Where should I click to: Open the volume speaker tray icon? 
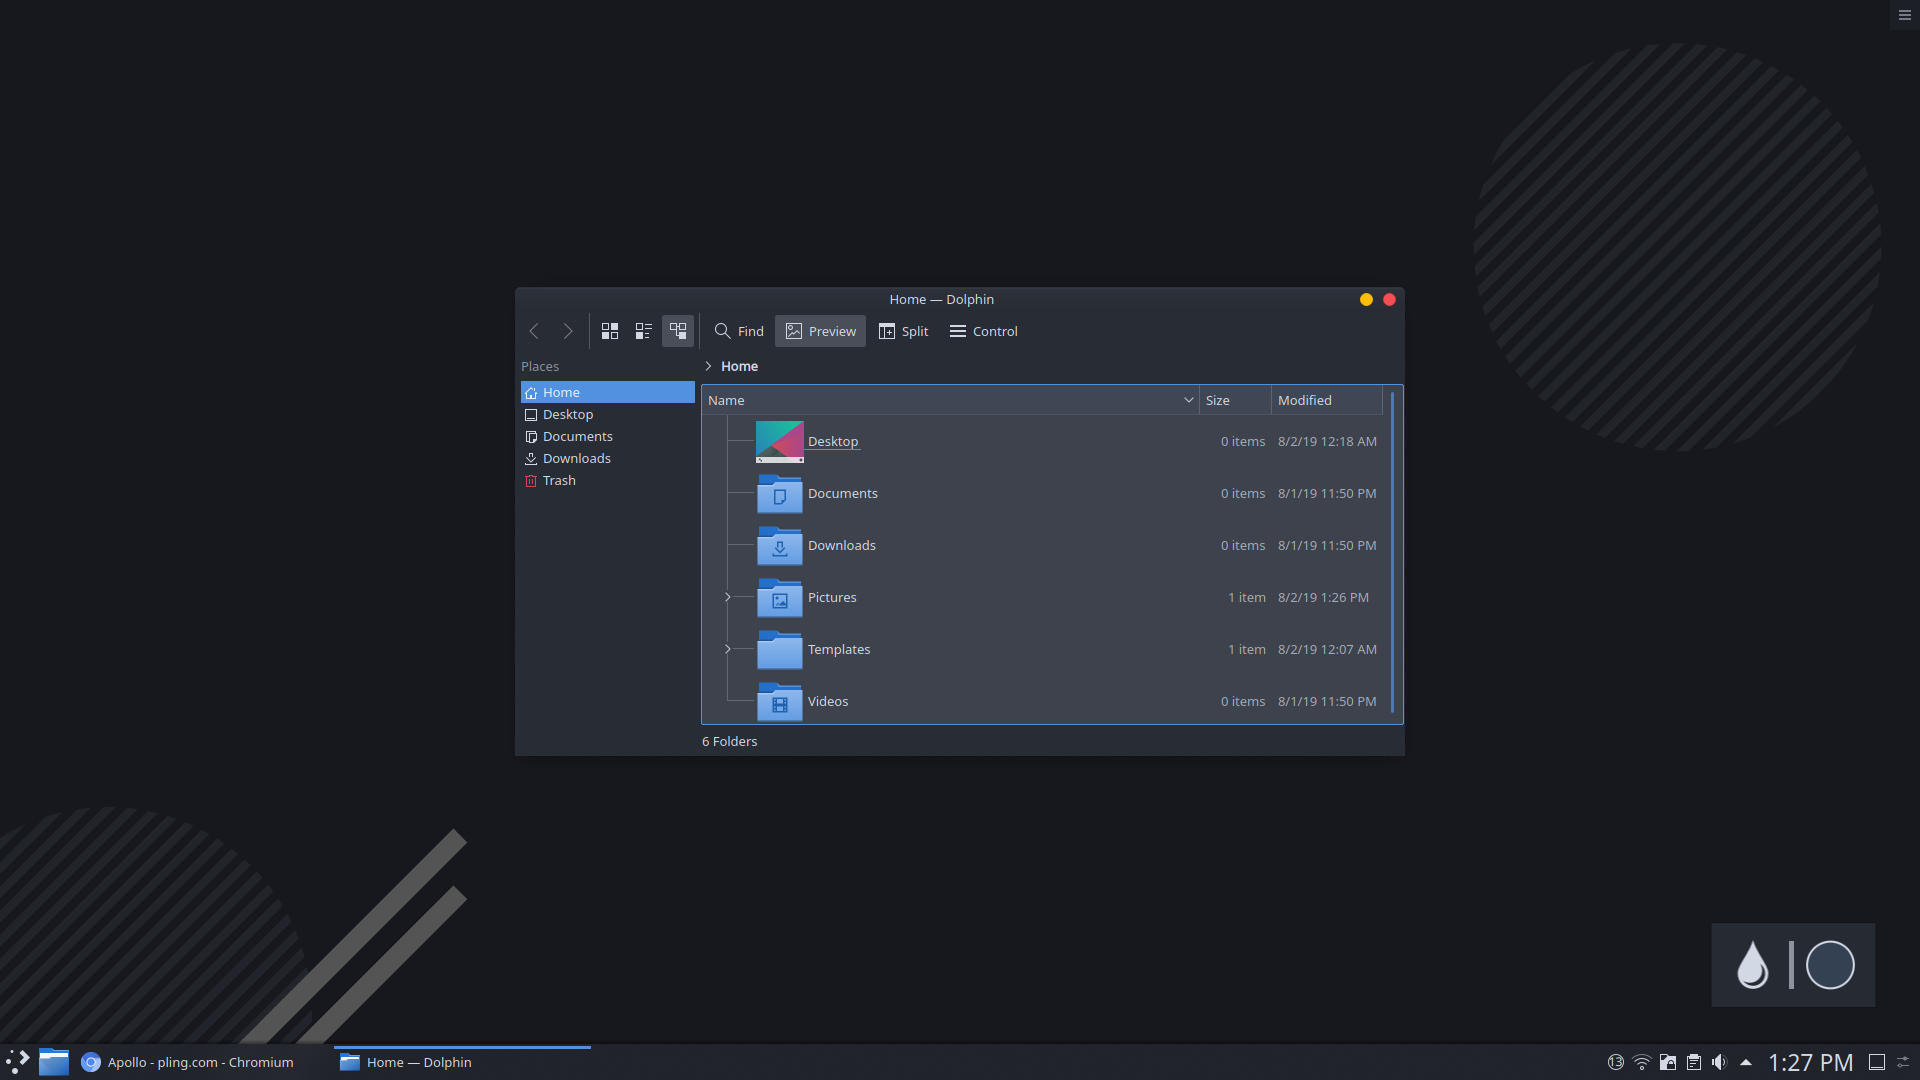(1719, 1062)
